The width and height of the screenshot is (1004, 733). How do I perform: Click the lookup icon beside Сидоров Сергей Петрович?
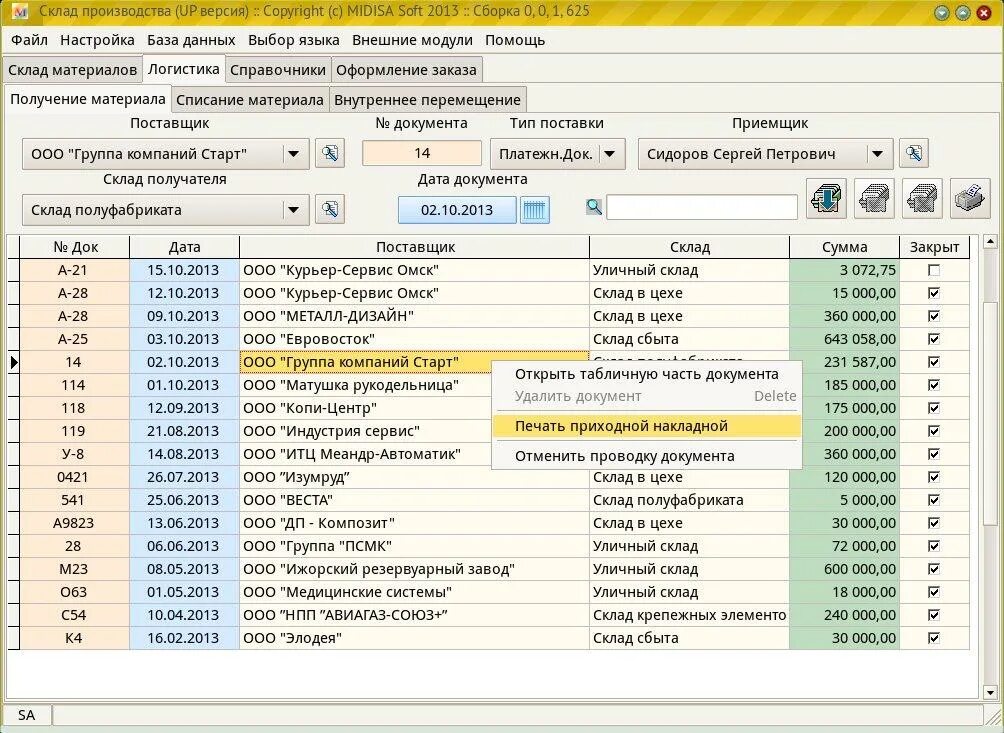click(x=914, y=154)
